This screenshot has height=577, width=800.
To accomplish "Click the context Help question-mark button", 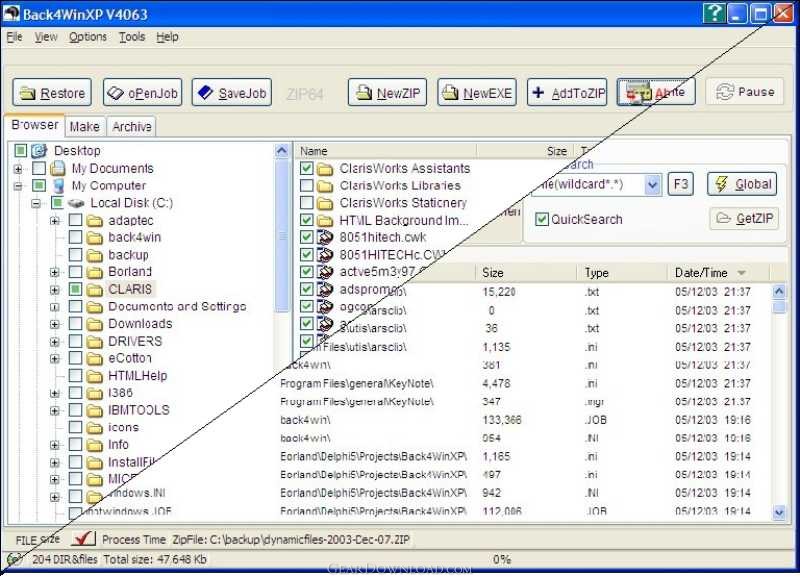I will 714,13.
